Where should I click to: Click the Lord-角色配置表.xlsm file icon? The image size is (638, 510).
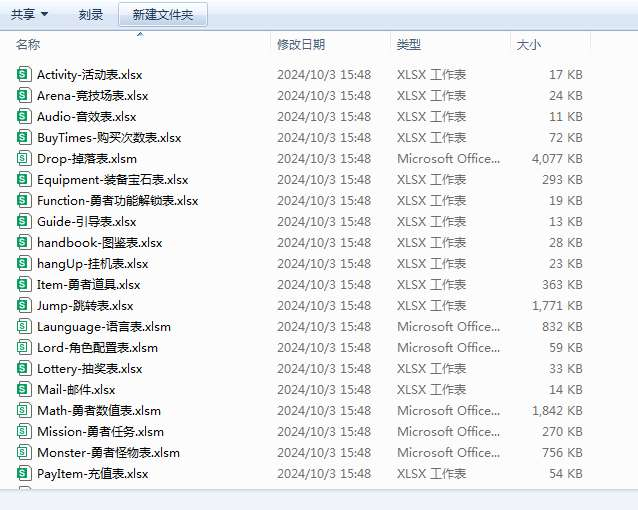(24, 348)
